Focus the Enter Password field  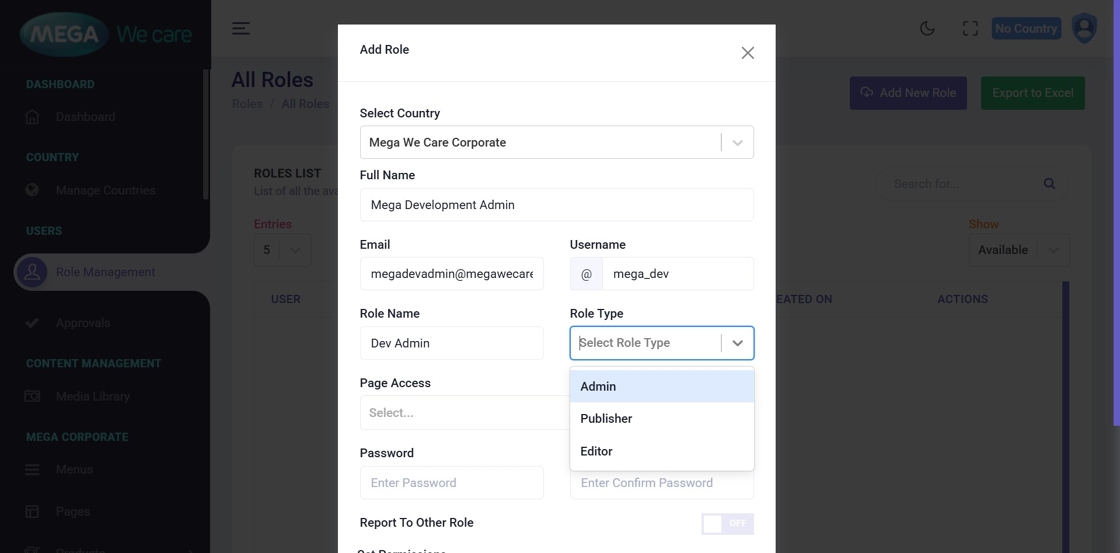pos(451,483)
